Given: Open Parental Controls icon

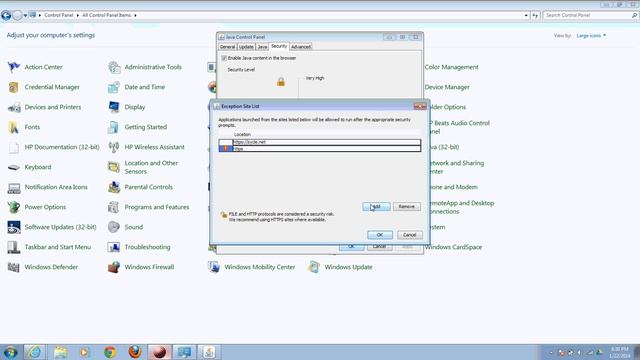Looking at the screenshot, I should click(x=114, y=187).
